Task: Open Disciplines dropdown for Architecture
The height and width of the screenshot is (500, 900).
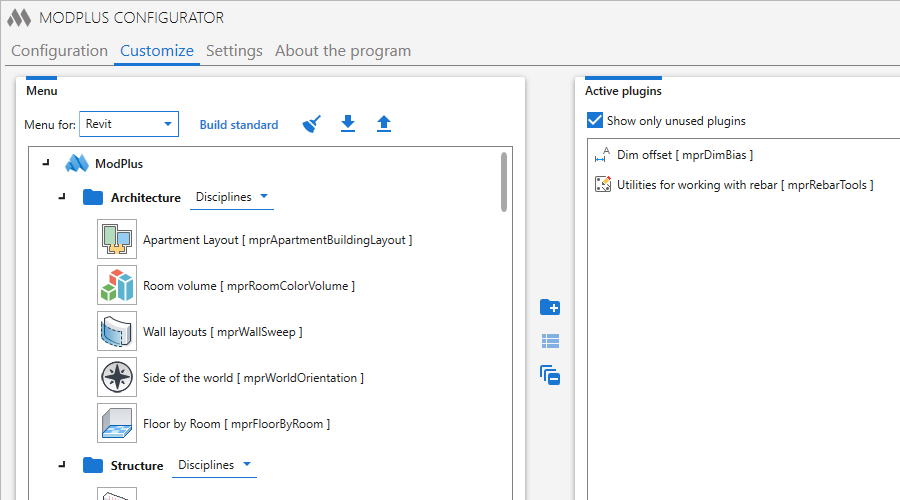Action: click(x=232, y=197)
